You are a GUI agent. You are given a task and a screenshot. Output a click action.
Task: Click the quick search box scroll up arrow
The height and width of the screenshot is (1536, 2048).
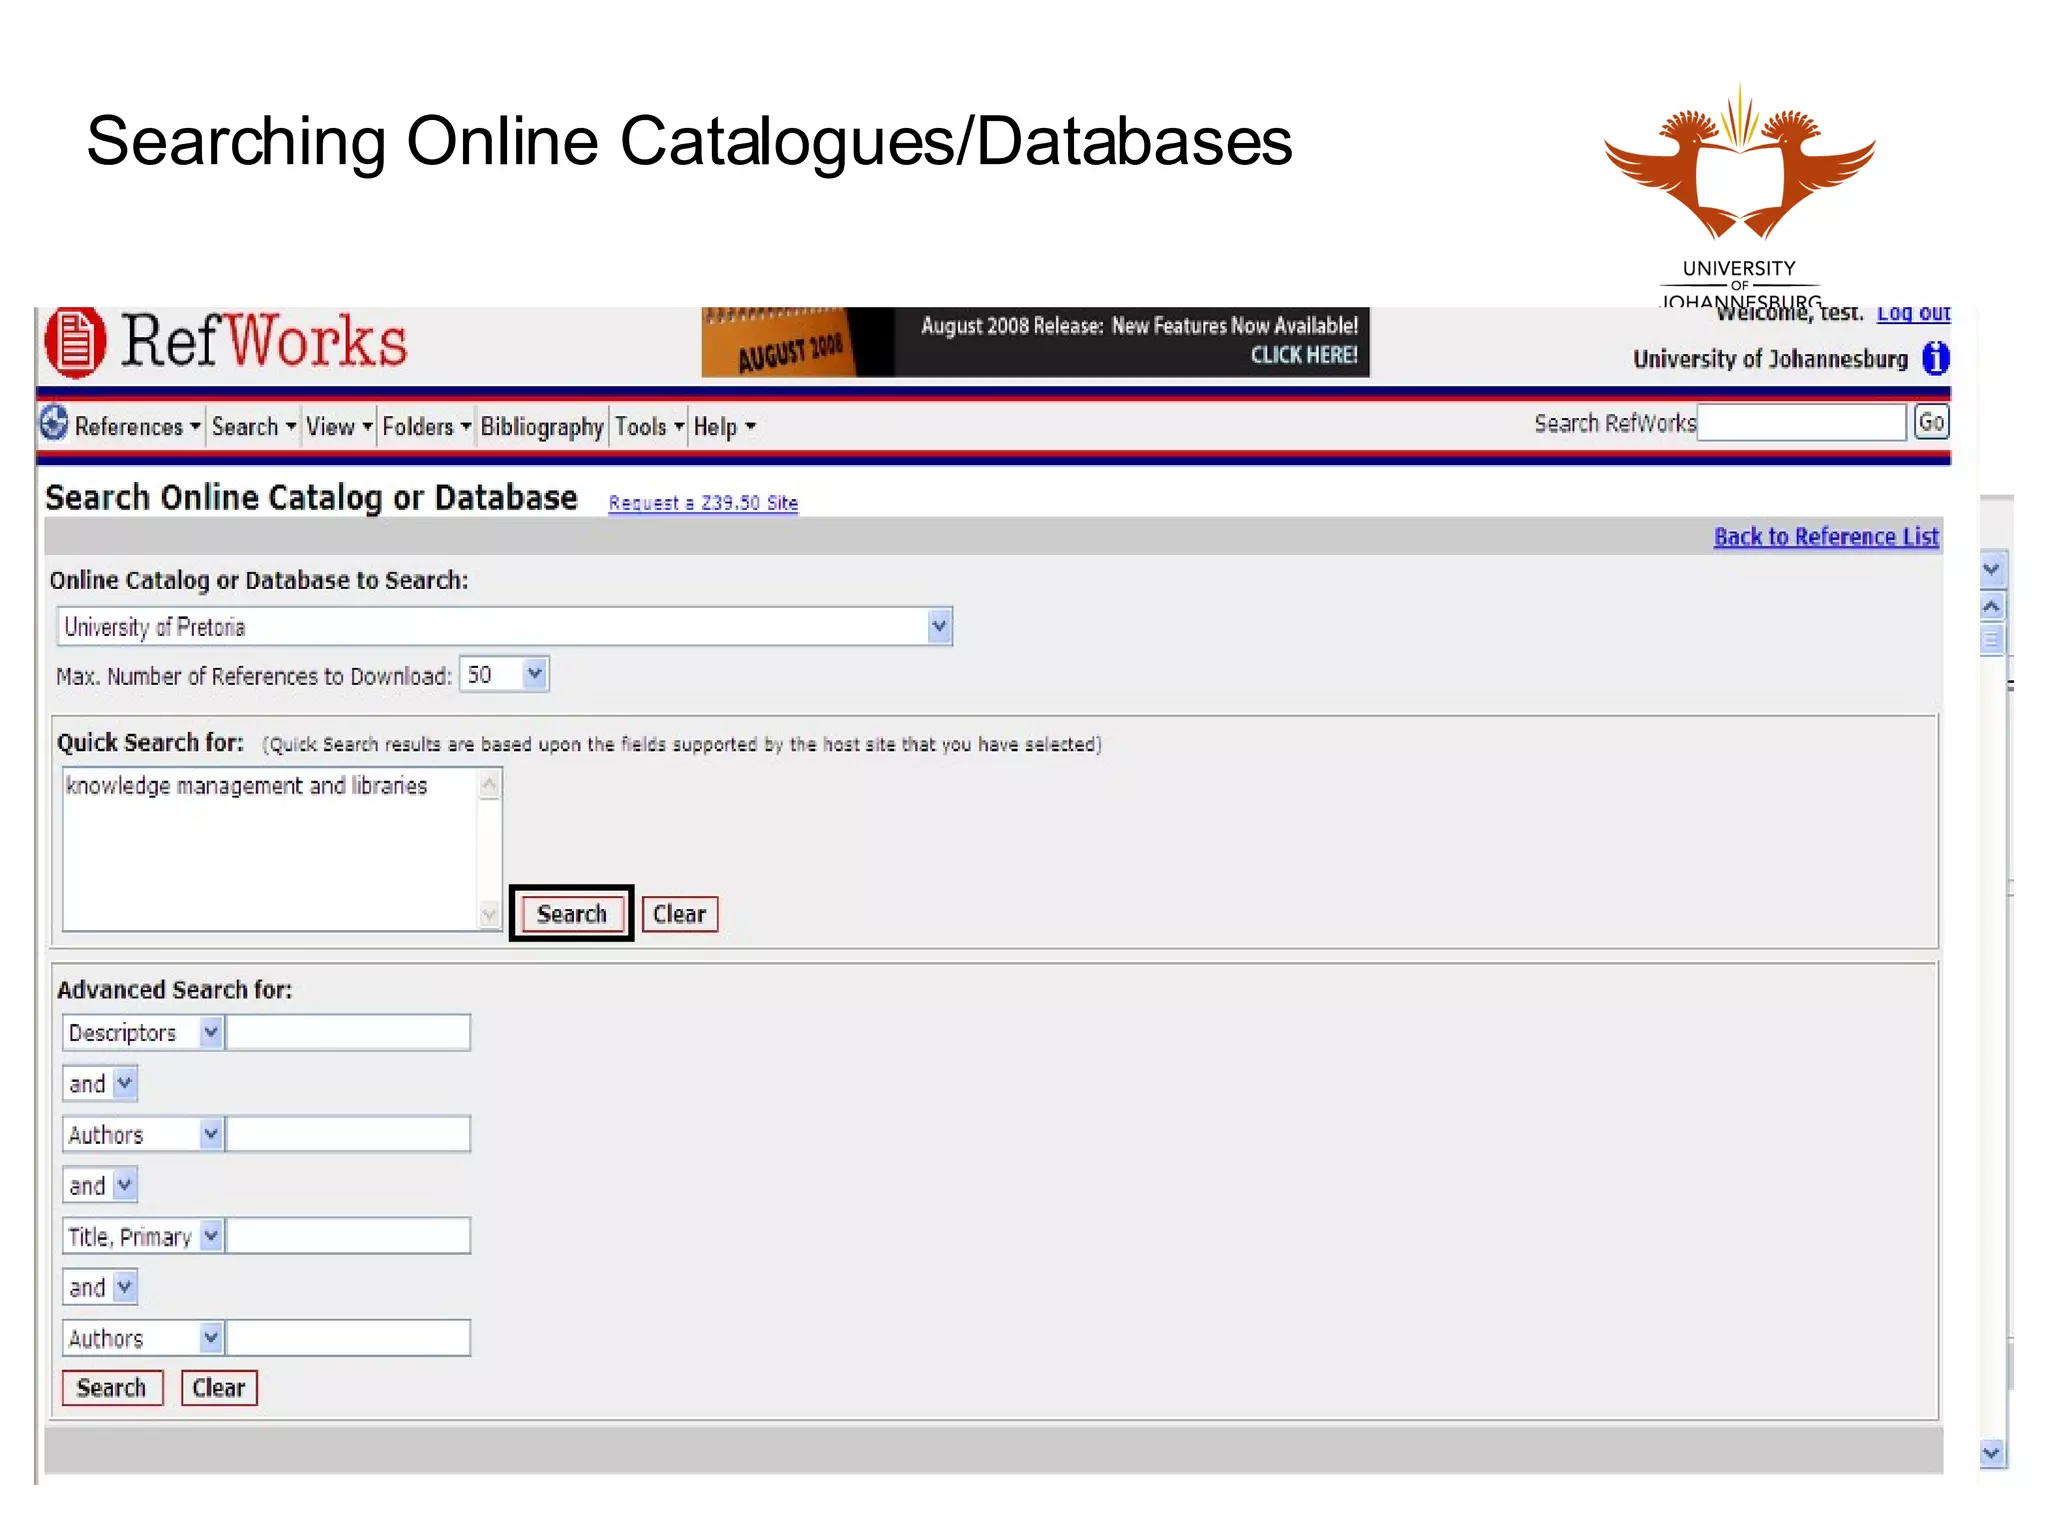(490, 784)
